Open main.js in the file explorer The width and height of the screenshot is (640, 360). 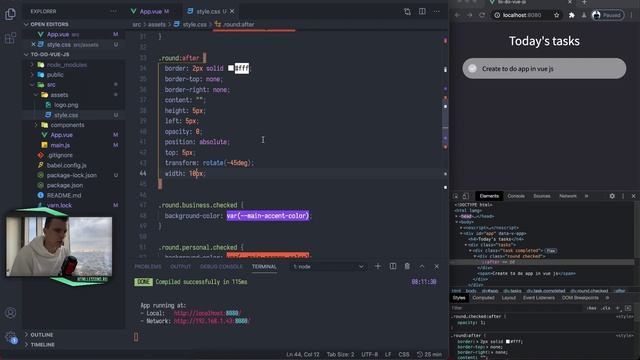[60, 145]
